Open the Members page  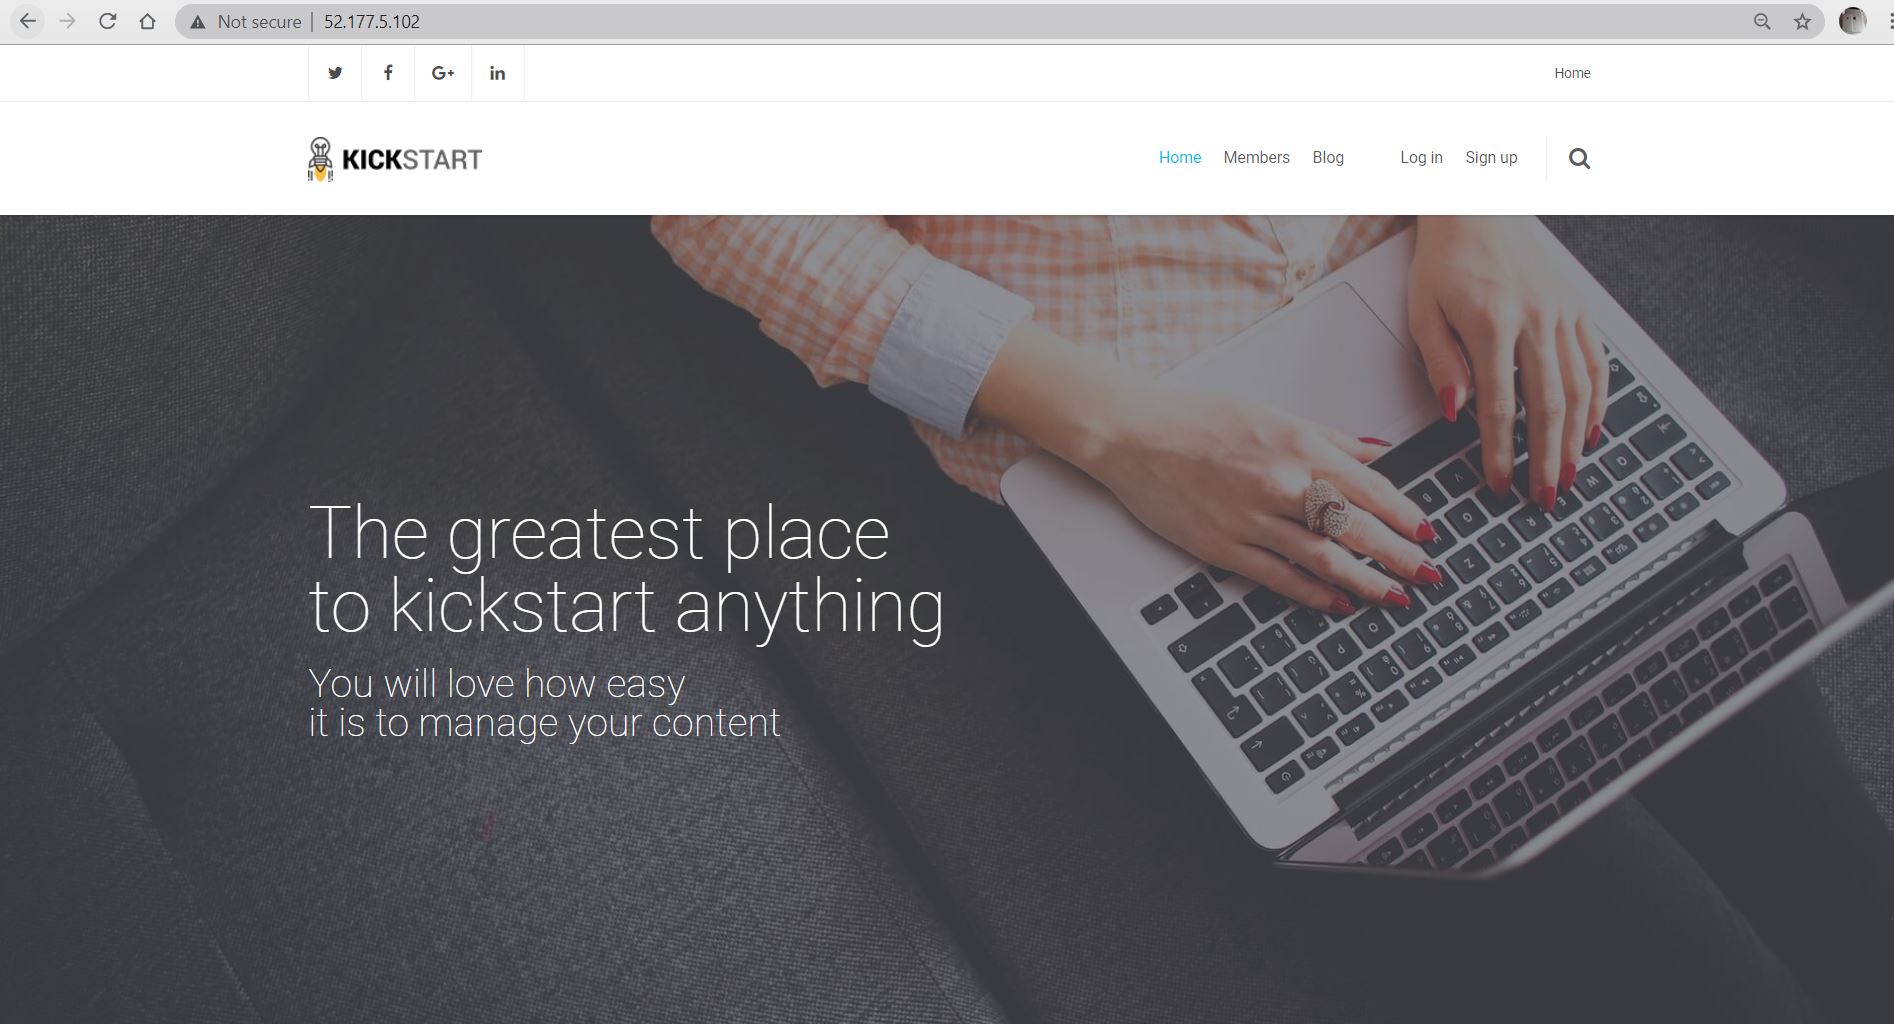point(1256,158)
